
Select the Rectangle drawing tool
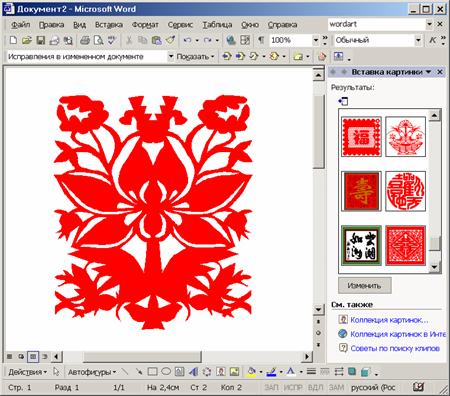152,371
